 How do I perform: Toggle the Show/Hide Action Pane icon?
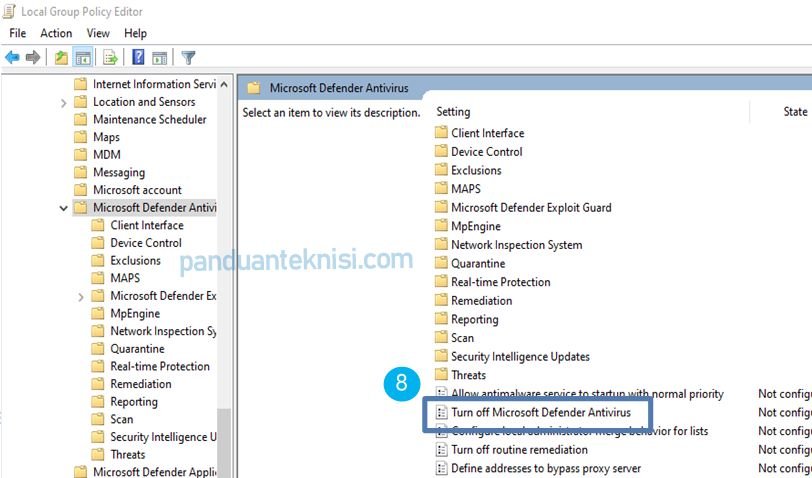point(160,57)
